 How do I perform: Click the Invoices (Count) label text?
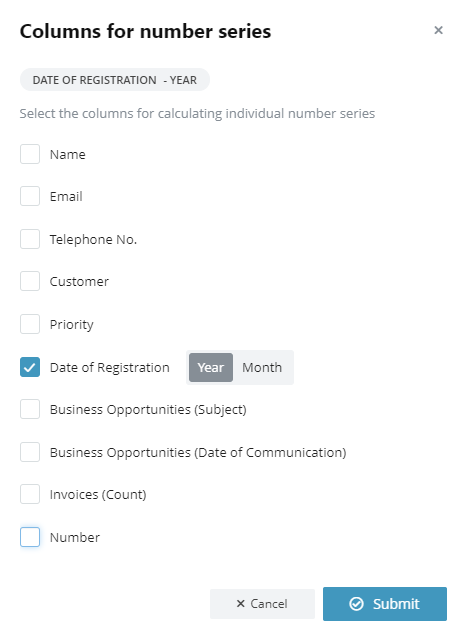[x=98, y=494]
